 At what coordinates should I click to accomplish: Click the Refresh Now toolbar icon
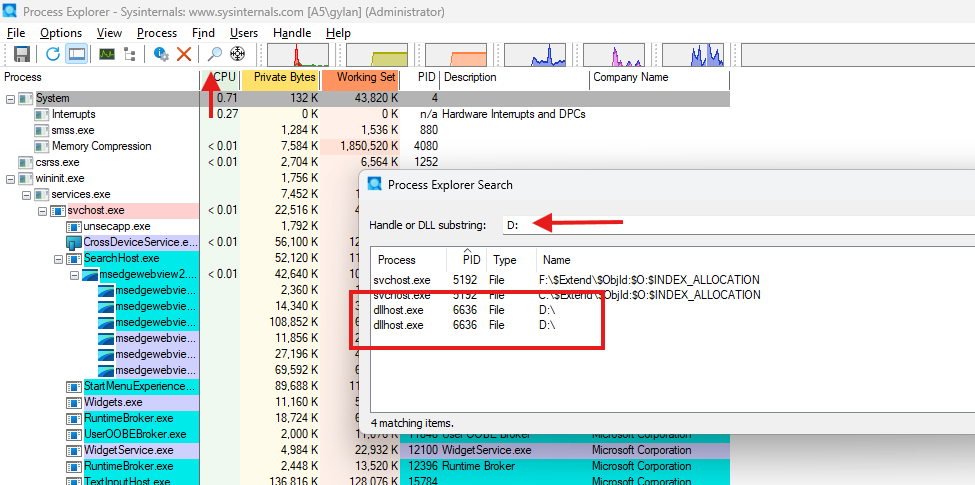pyautogui.click(x=52, y=54)
